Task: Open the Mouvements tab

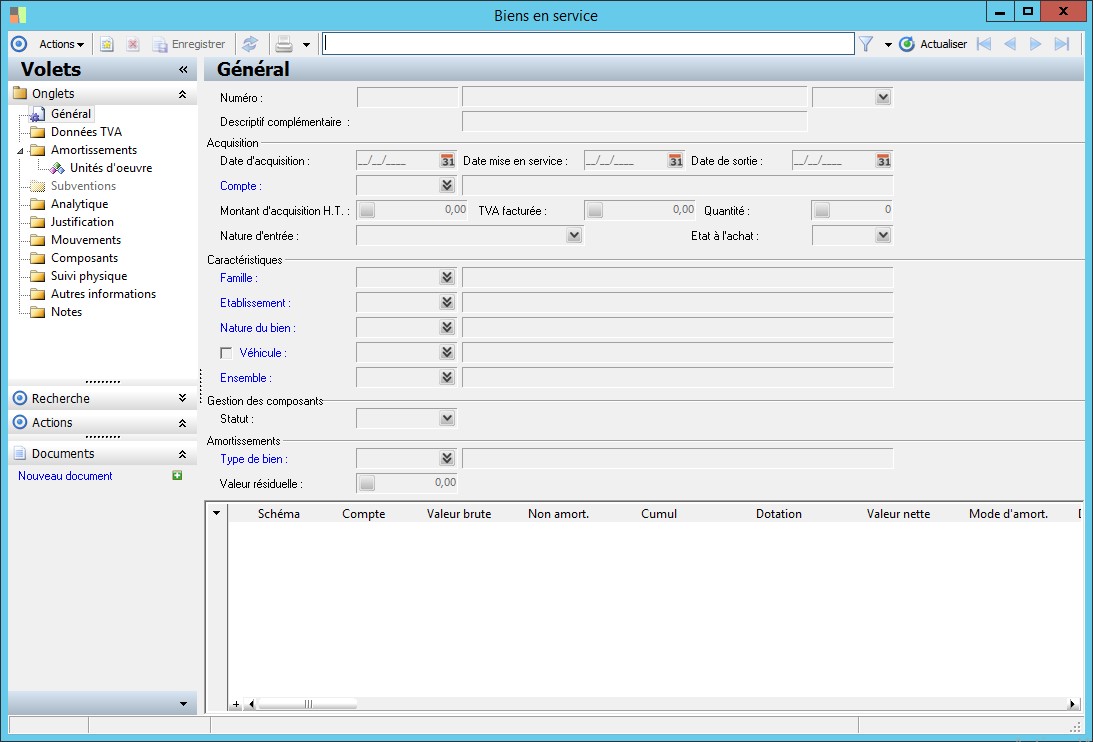Action: (x=86, y=240)
